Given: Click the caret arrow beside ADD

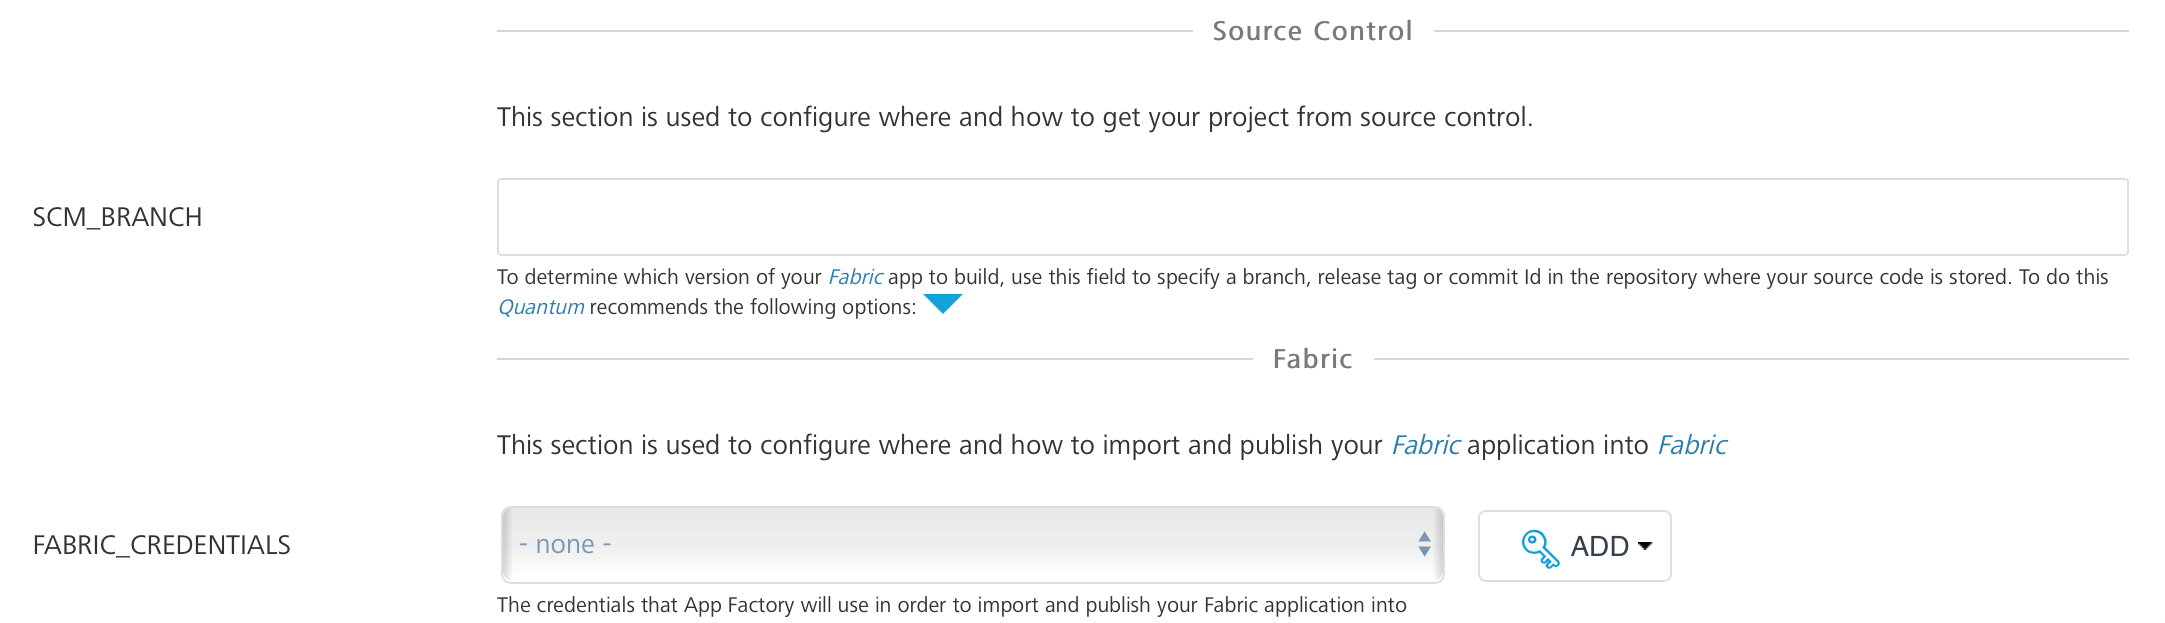Looking at the screenshot, I should pos(1645,546).
